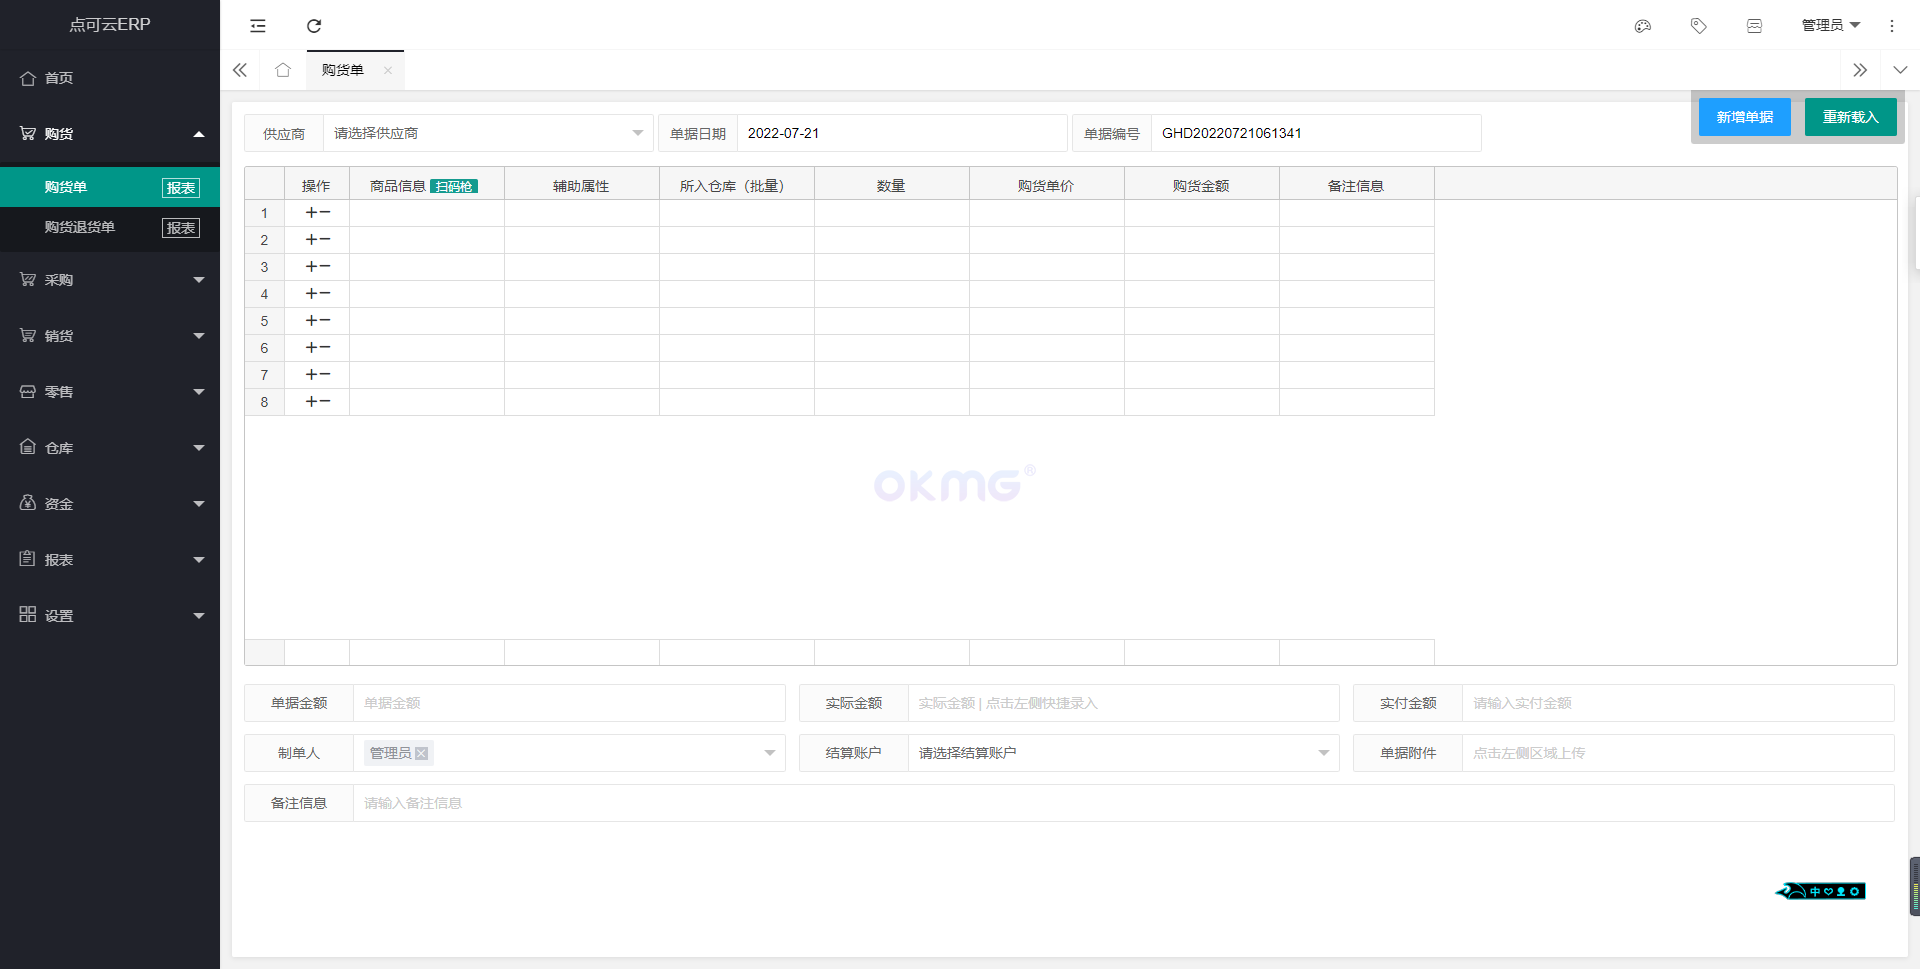Click the 新增单据 button
Image resolution: width=1920 pixels, height=969 pixels.
[x=1745, y=117]
